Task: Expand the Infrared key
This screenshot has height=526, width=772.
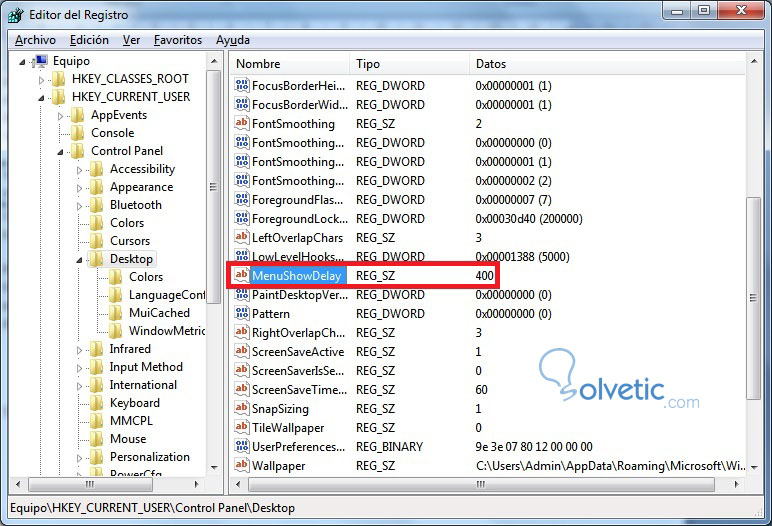Action: point(80,350)
